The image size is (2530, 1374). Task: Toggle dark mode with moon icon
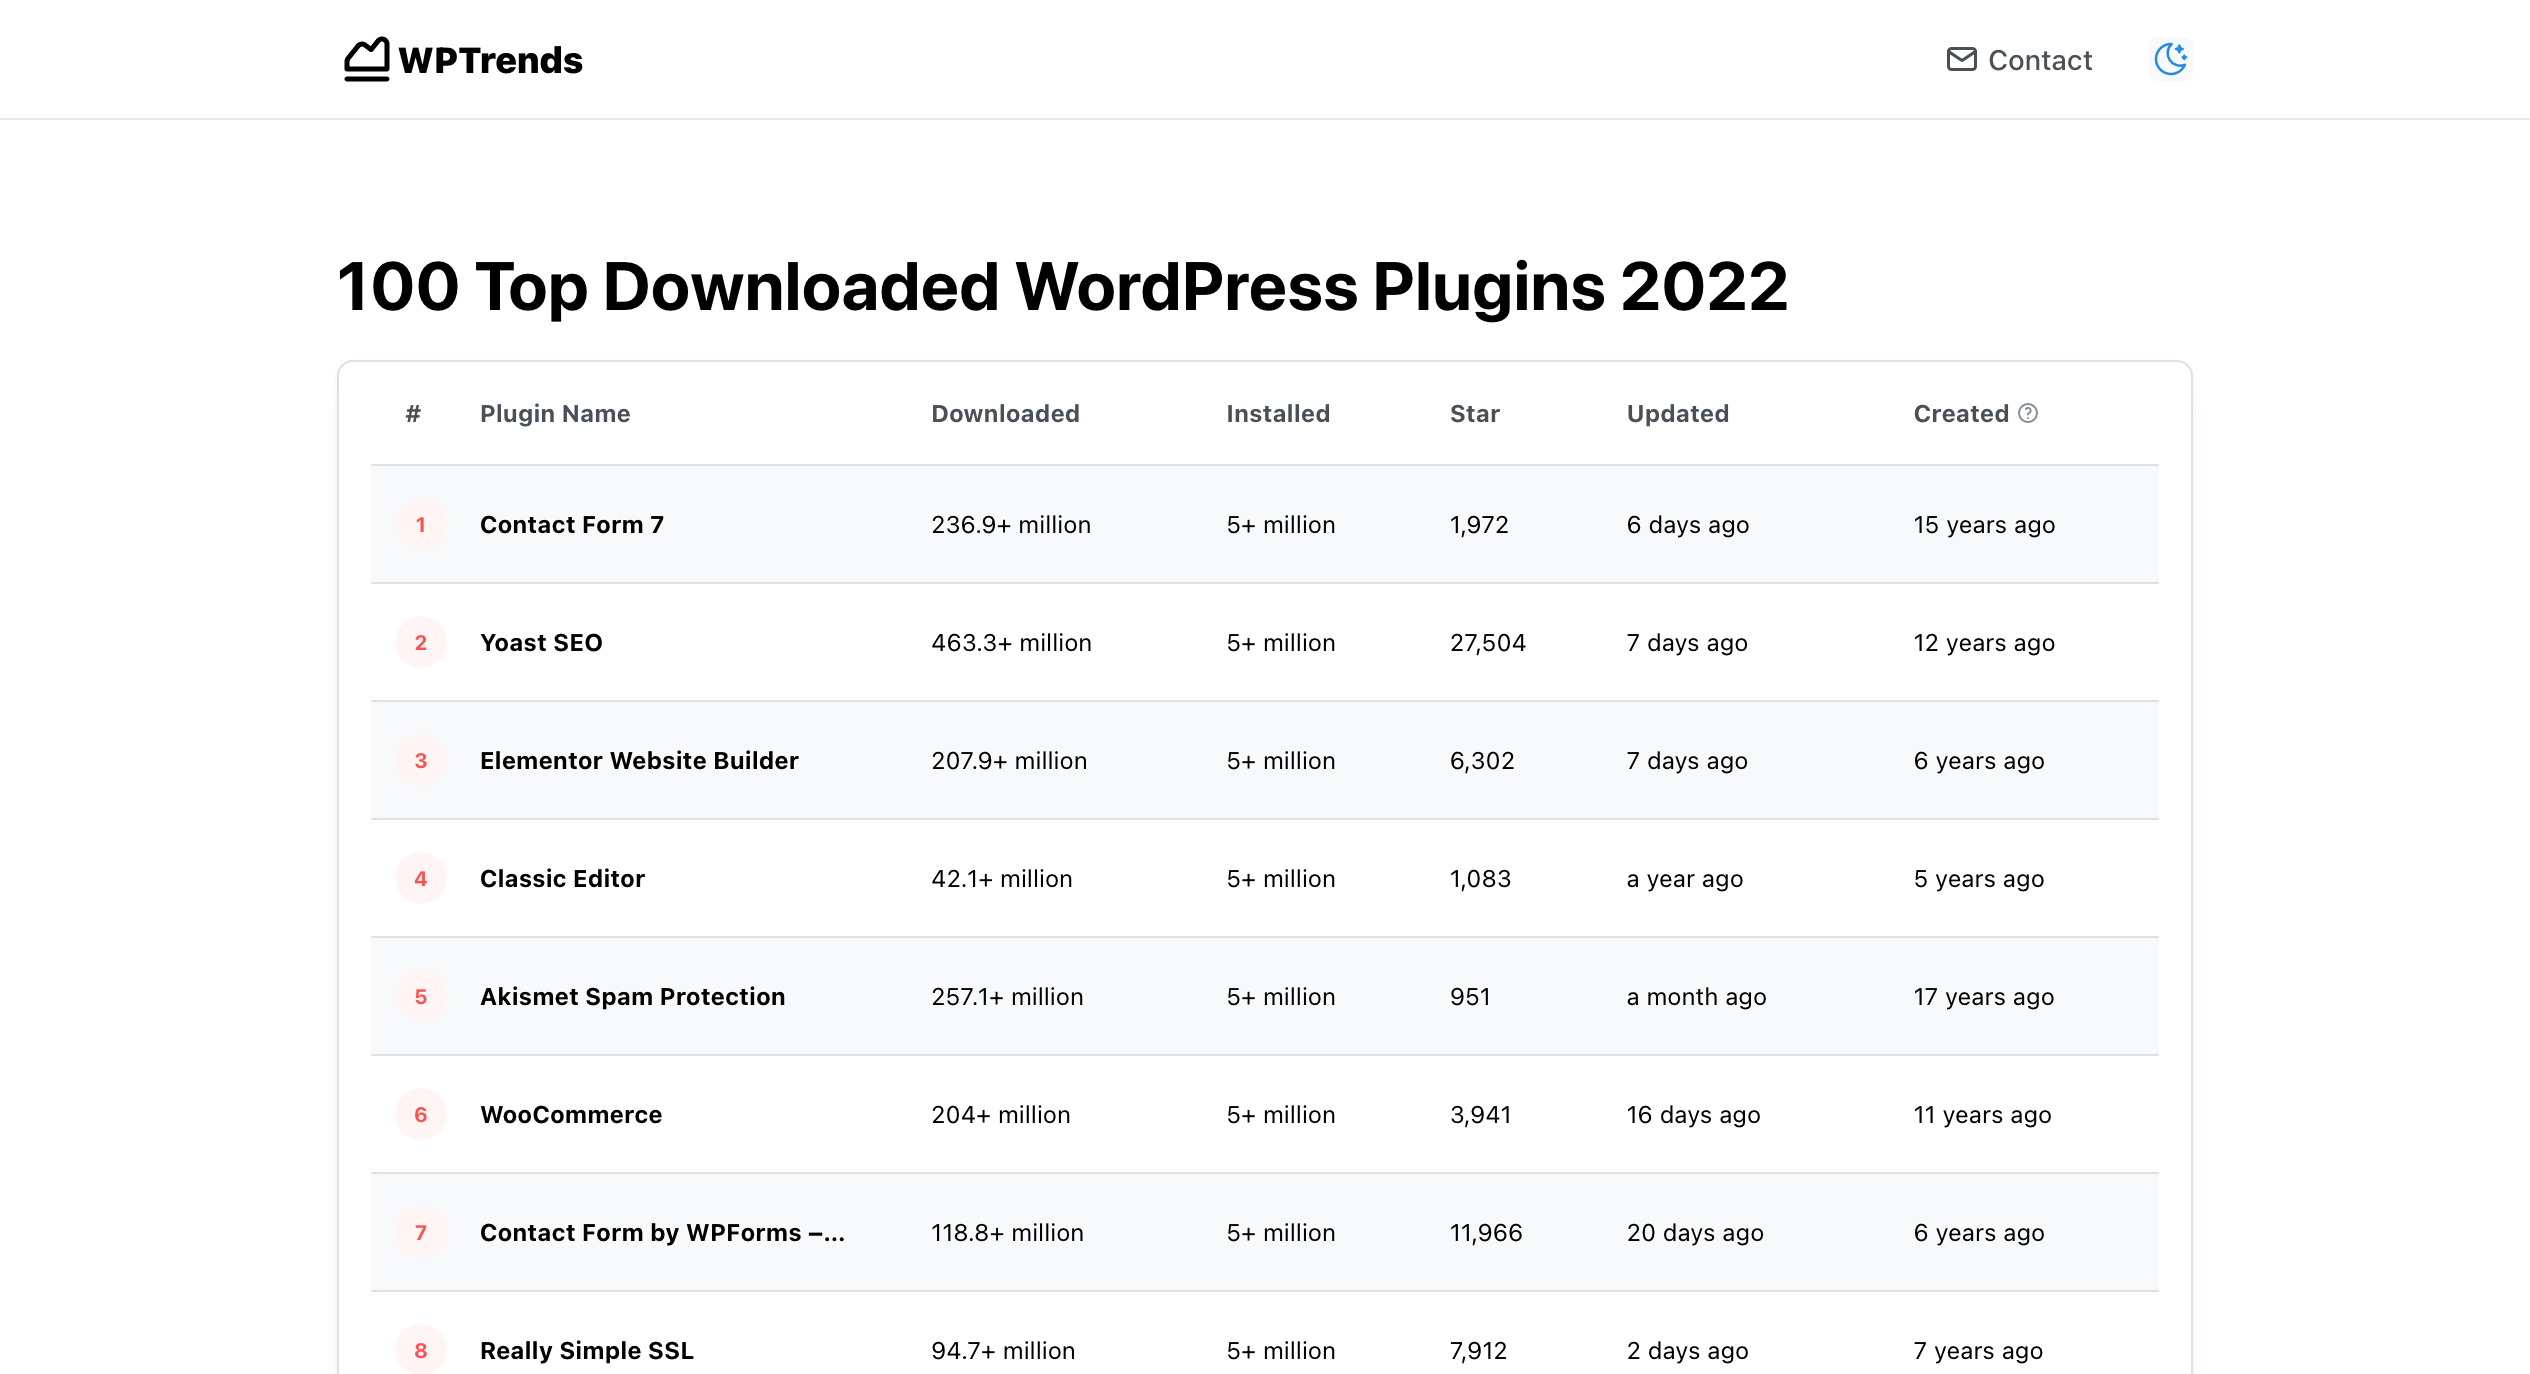click(x=2170, y=59)
